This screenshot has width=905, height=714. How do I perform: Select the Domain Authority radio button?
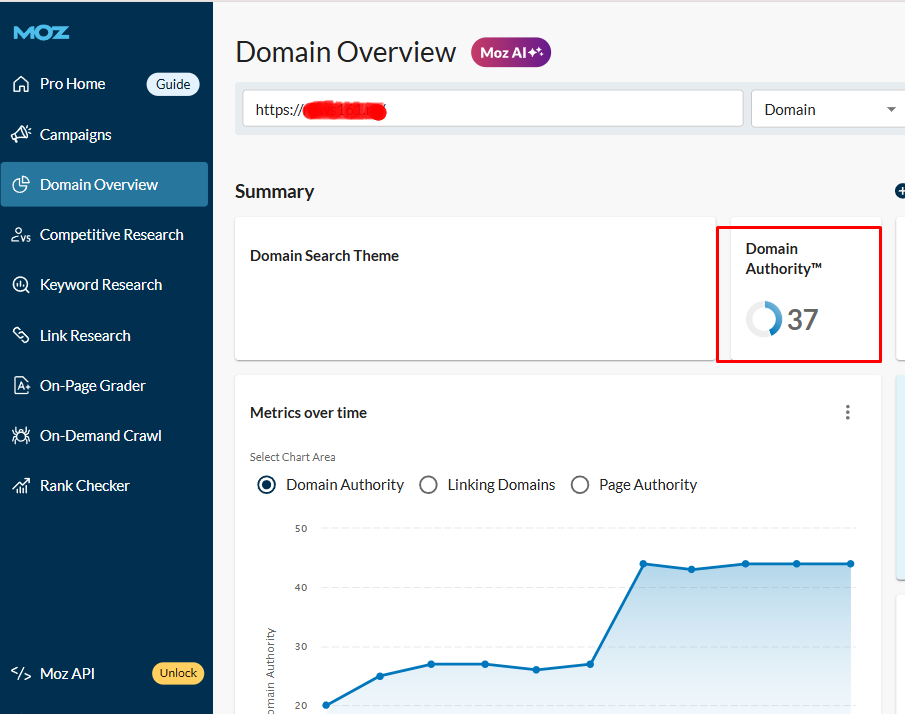pyautogui.click(x=267, y=485)
